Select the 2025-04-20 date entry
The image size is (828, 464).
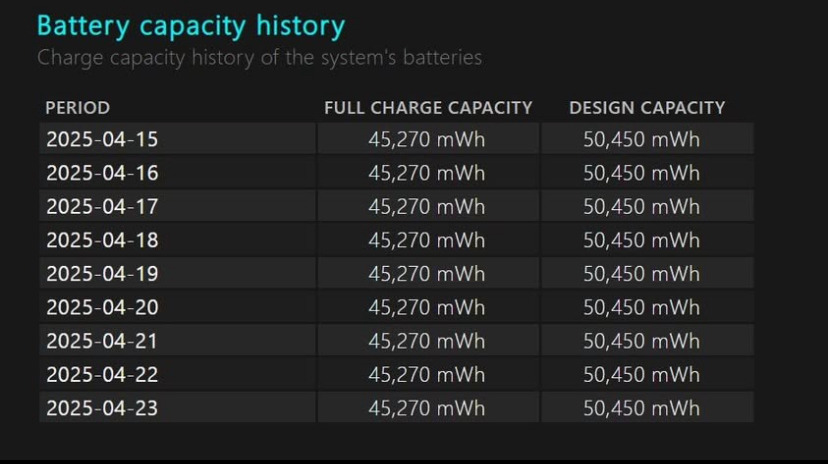pyautogui.click(x=102, y=307)
